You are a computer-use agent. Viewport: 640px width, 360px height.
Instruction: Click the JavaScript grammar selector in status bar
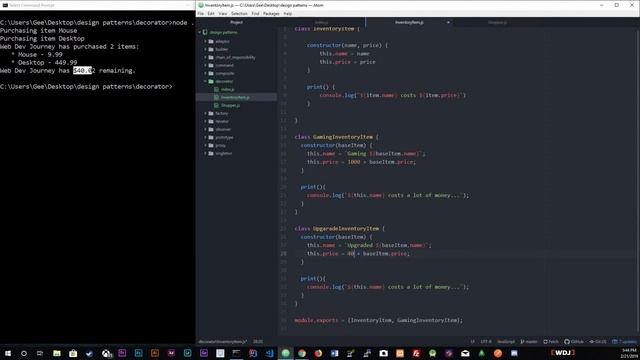pos(506,342)
